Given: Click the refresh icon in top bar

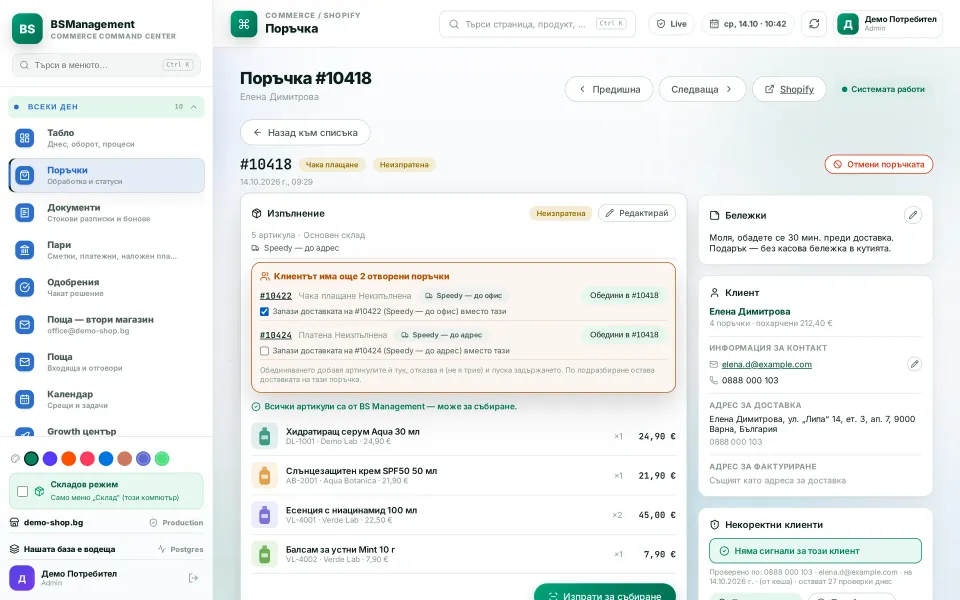Looking at the screenshot, I should (814, 24).
